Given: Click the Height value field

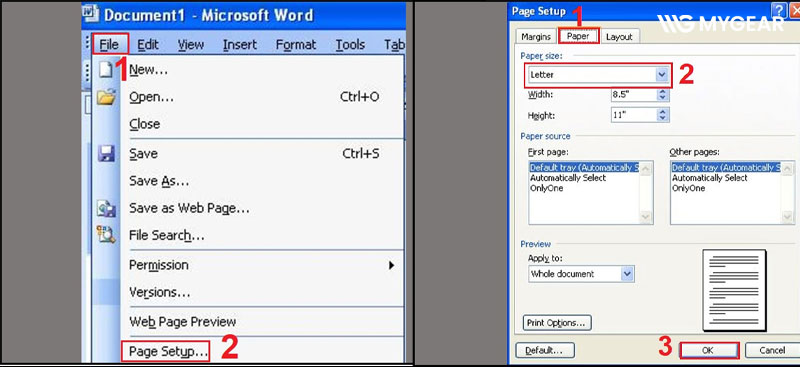Looking at the screenshot, I should tap(633, 115).
